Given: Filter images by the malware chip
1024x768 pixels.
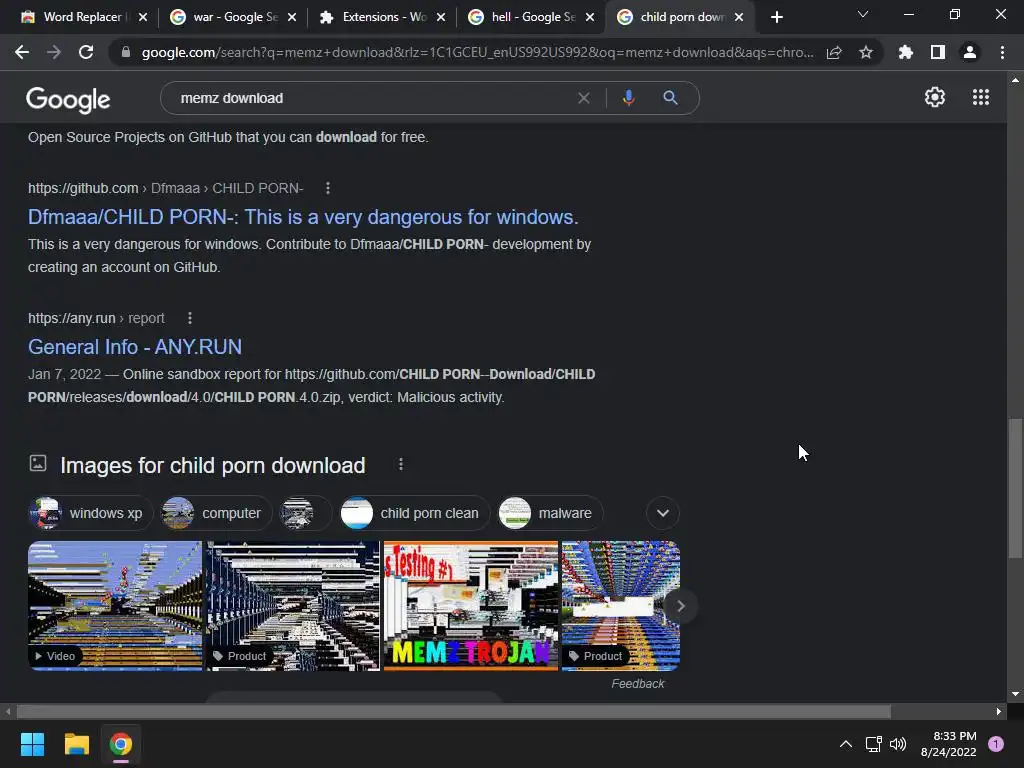Looking at the screenshot, I should click(x=550, y=513).
